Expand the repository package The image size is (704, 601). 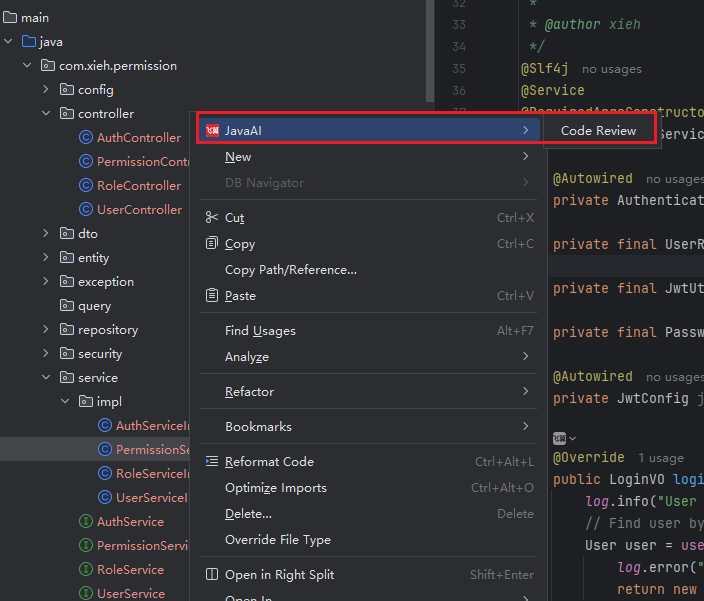(46, 330)
